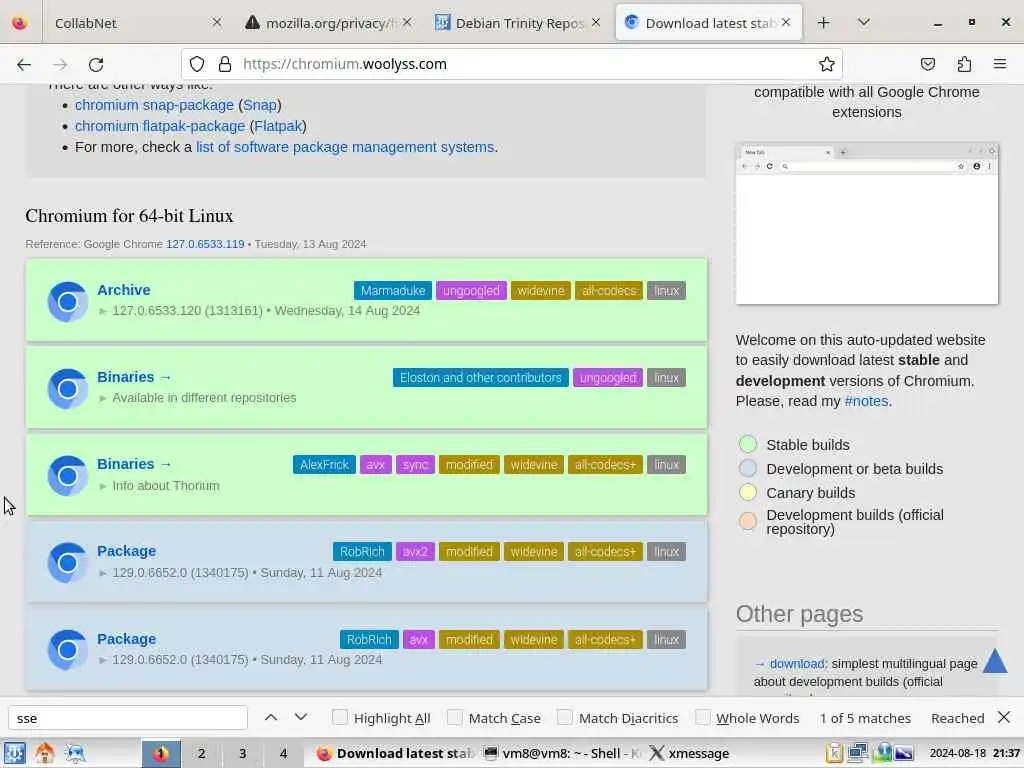This screenshot has width=1024, height=768.
Task: Open the Extensions puzzle icon
Action: [x=964, y=64]
